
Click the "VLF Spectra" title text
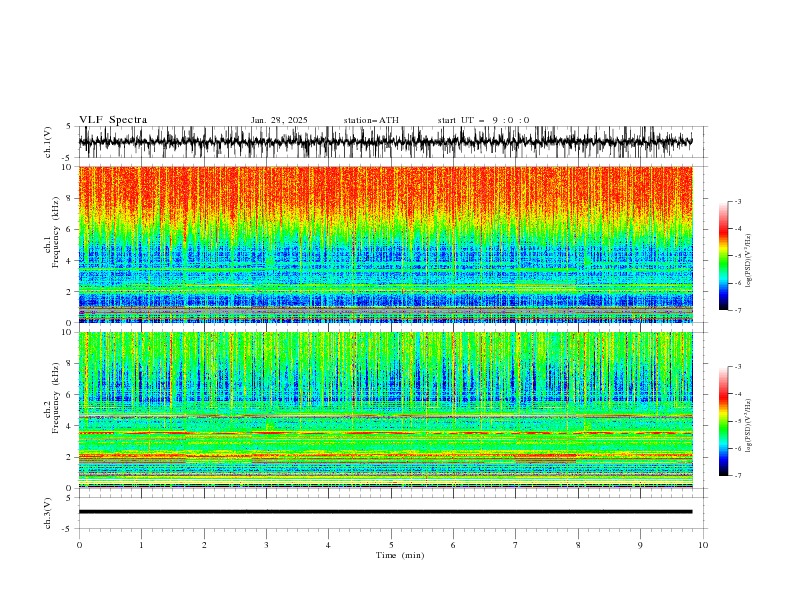[113, 120]
